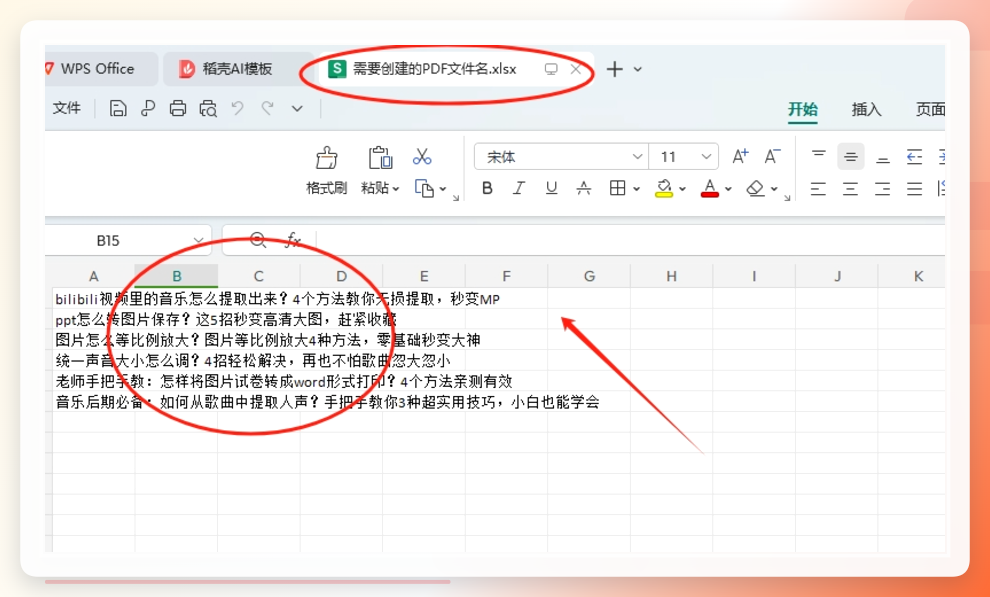Switch to the 插入 ribbon tab
The width and height of the screenshot is (990, 597).
point(866,109)
